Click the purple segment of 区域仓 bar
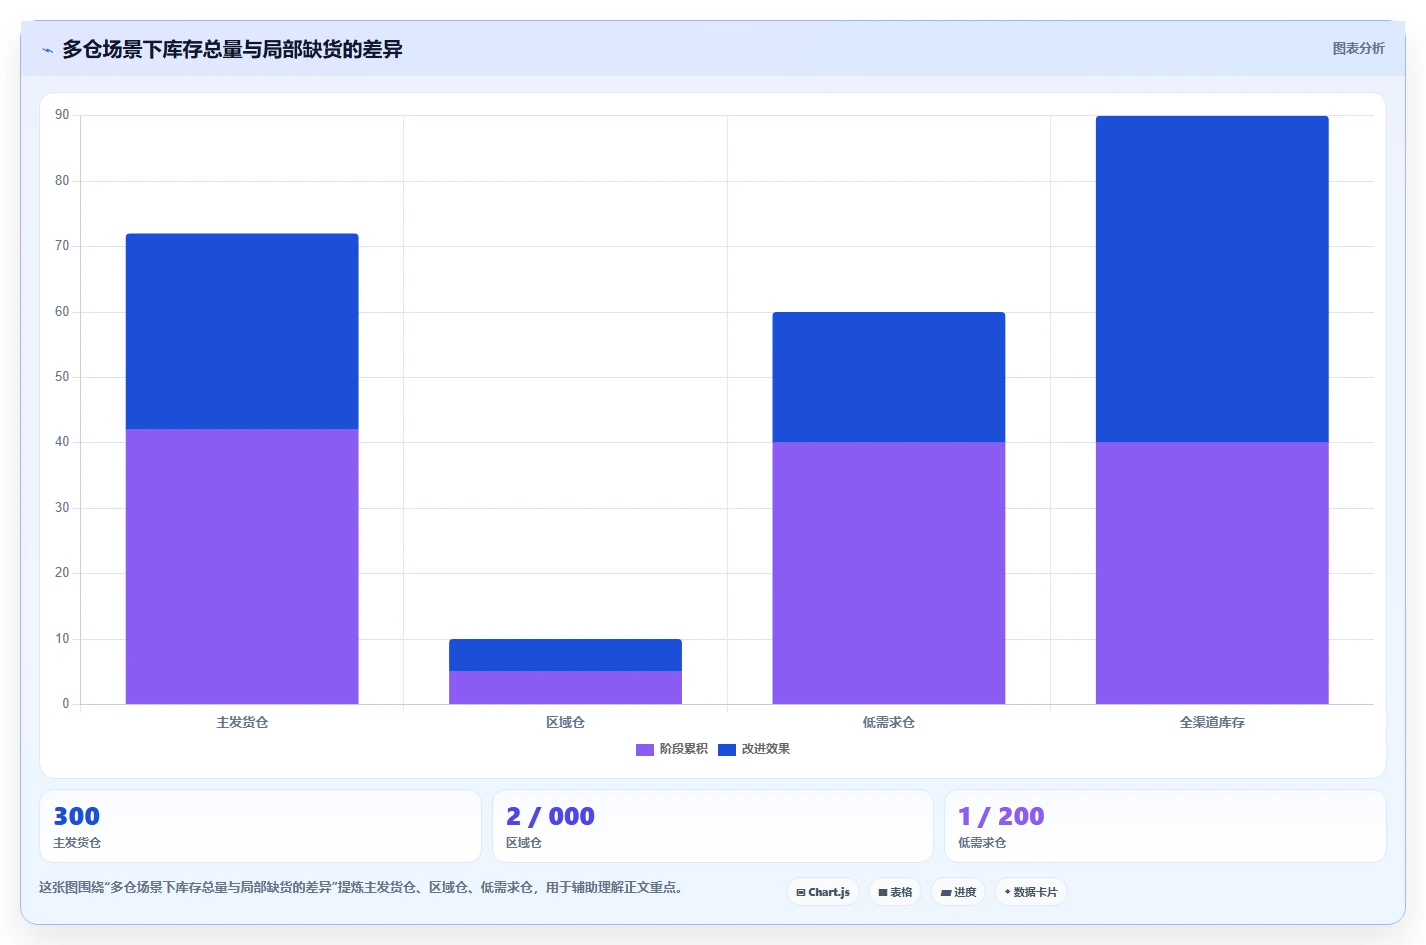Screen dimensions: 1426x945 (565, 688)
